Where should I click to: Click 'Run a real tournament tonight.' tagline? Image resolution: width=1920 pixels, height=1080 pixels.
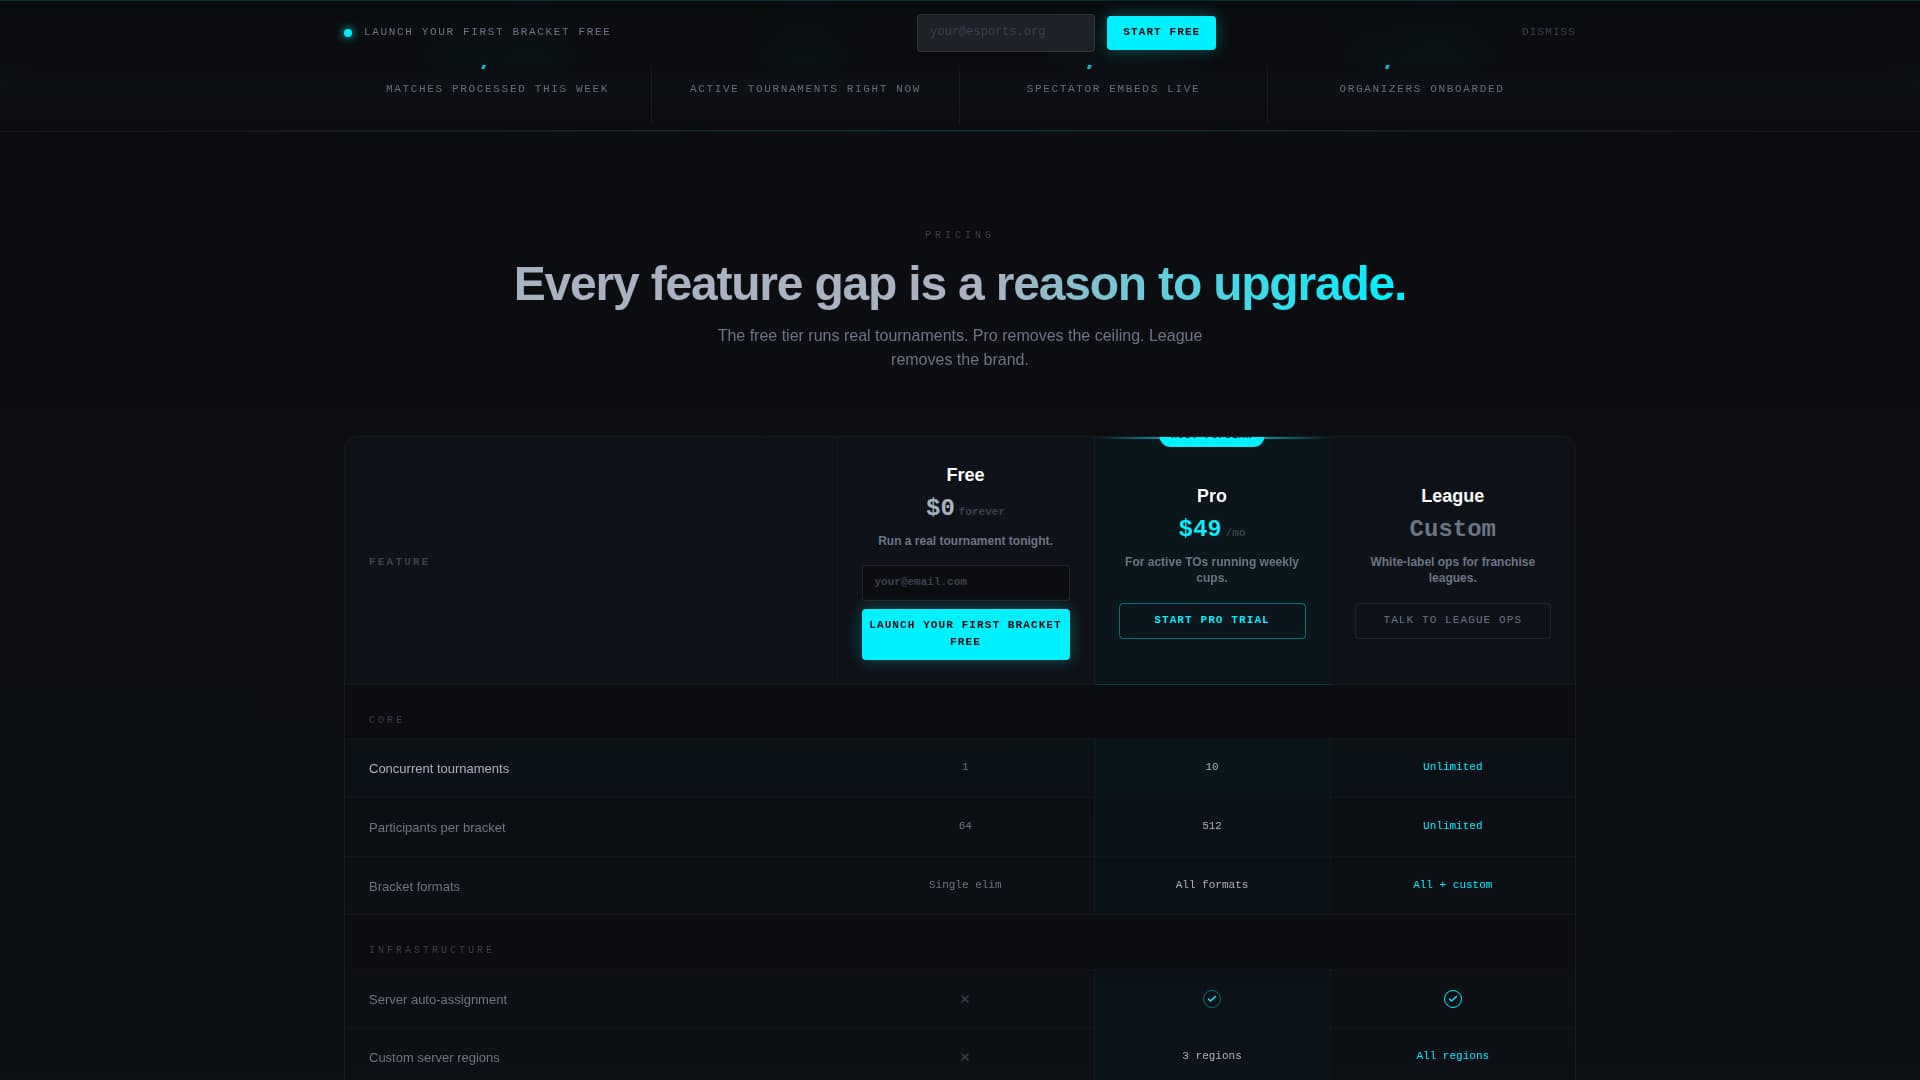[965, 541]
